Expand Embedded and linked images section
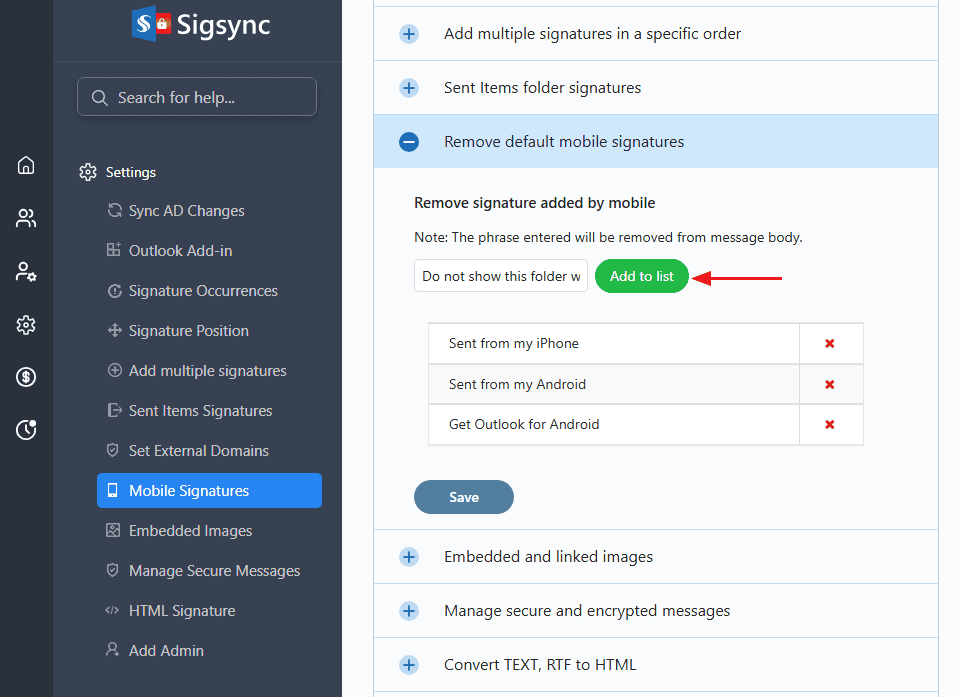The width and height of the screenshot is (959, 697). (409, 557)
